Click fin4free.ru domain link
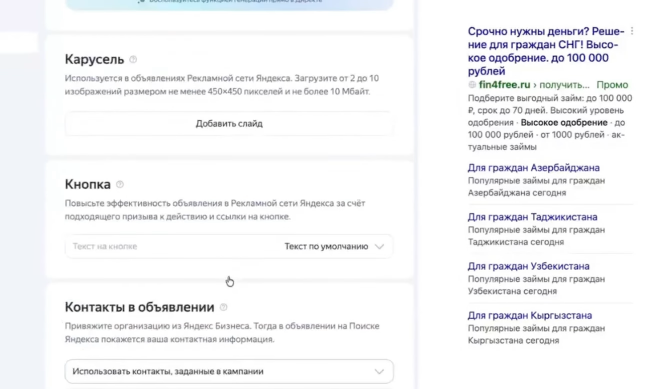 click(x=504, y=85)
